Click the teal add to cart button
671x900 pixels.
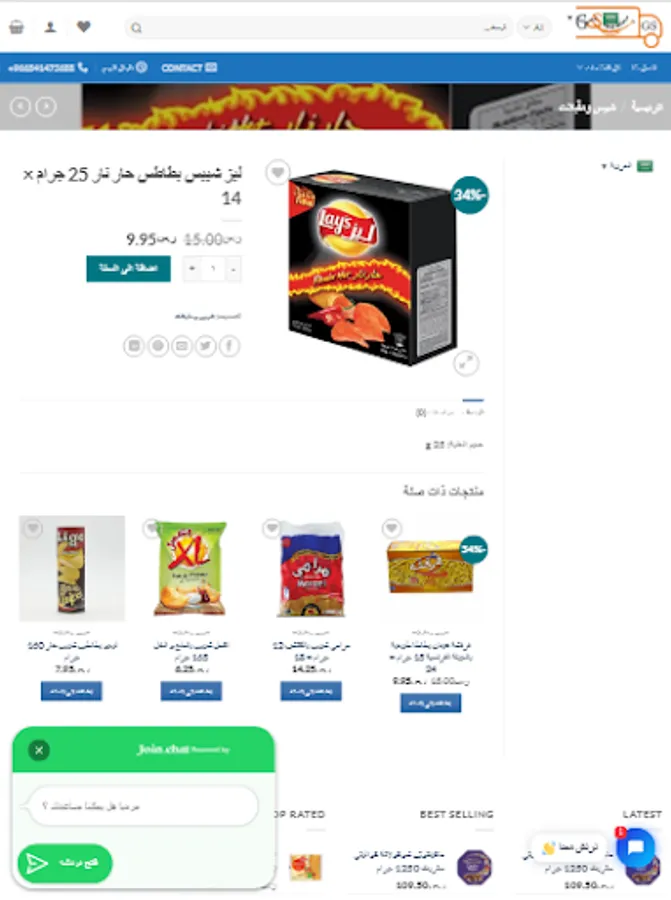click(129, 268)
